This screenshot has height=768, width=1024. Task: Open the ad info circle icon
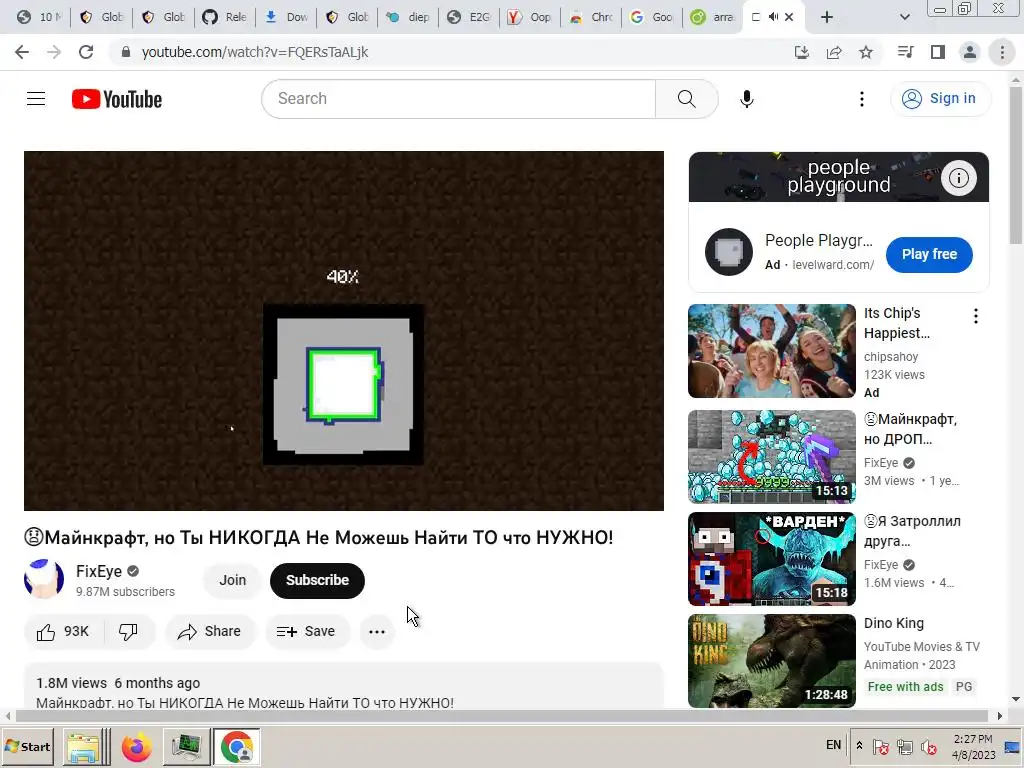[958, 178]
